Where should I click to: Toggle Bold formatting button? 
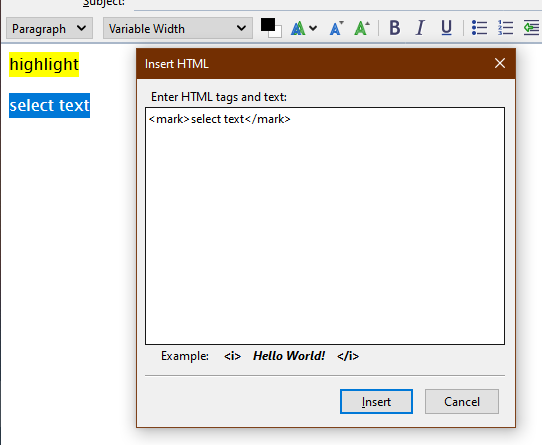click(395, 28)
